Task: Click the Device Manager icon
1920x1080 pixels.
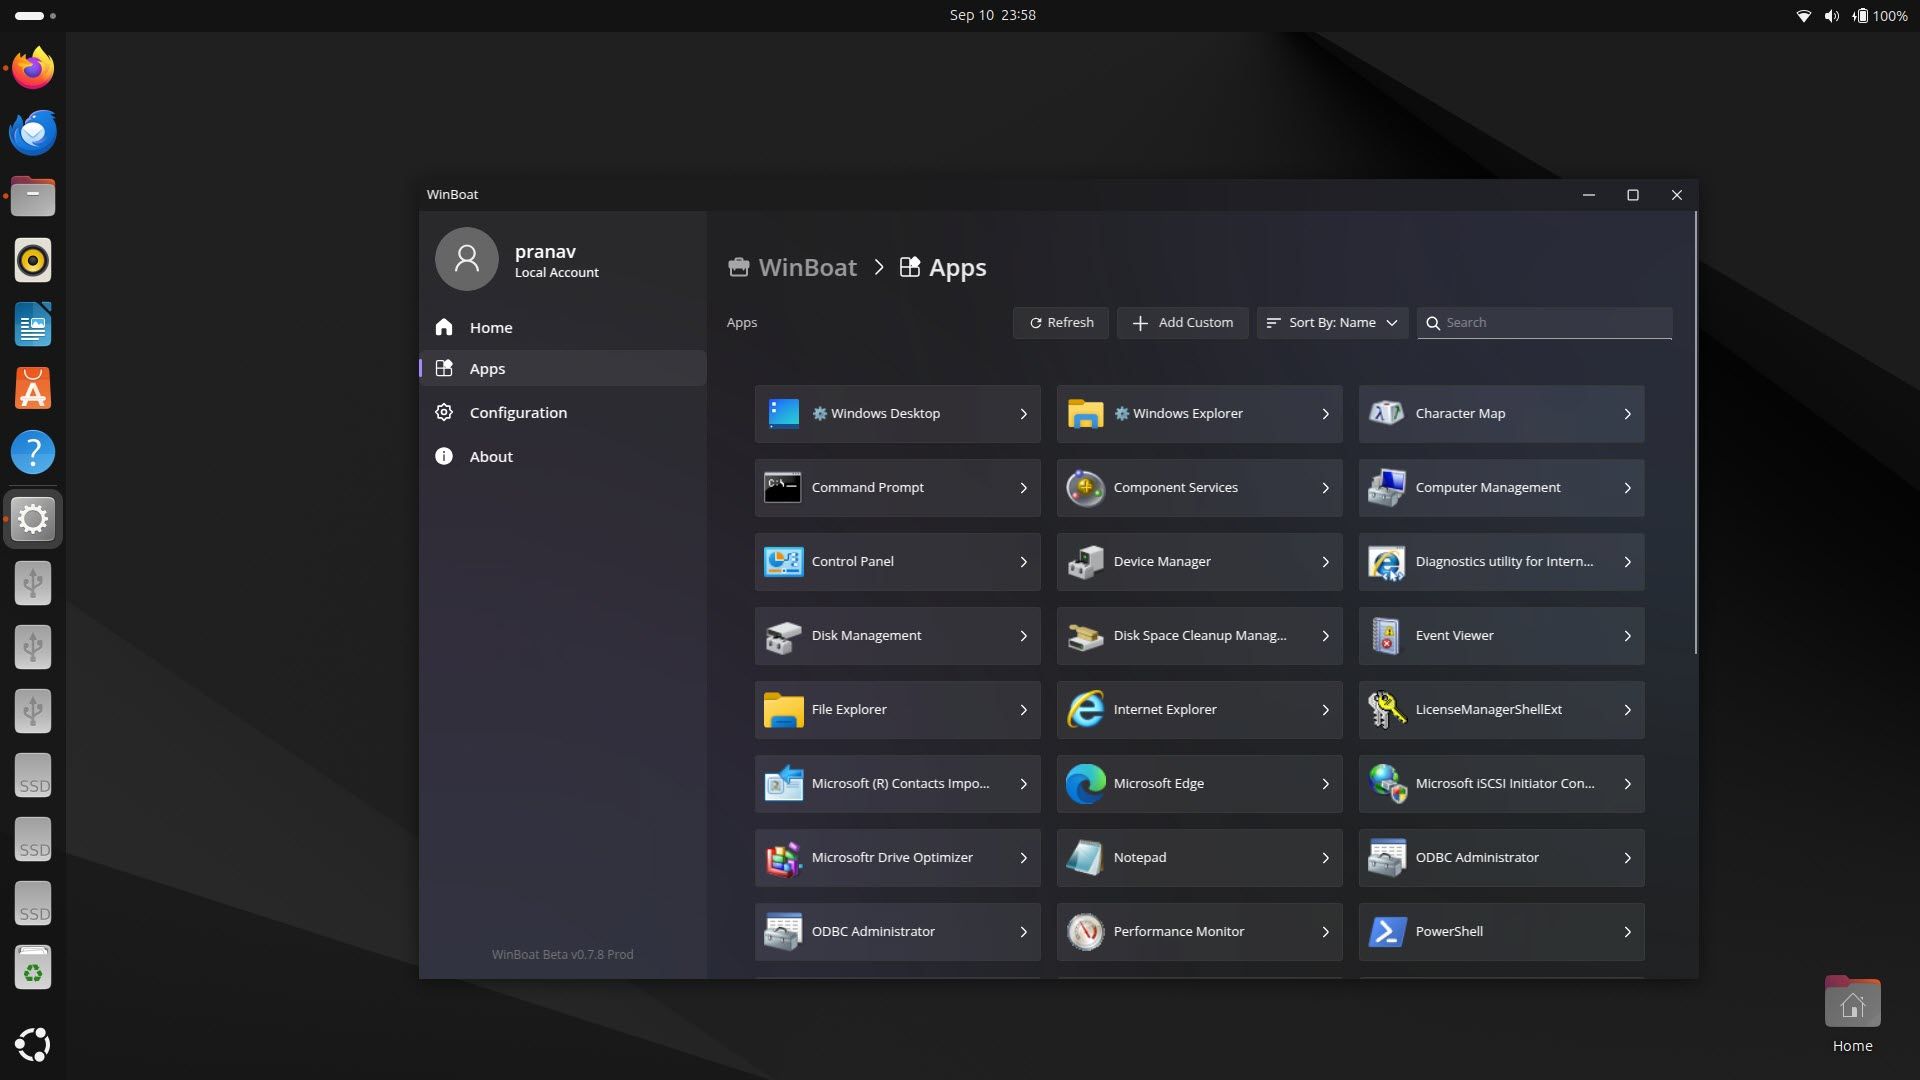Action: tap(1085, 561)
